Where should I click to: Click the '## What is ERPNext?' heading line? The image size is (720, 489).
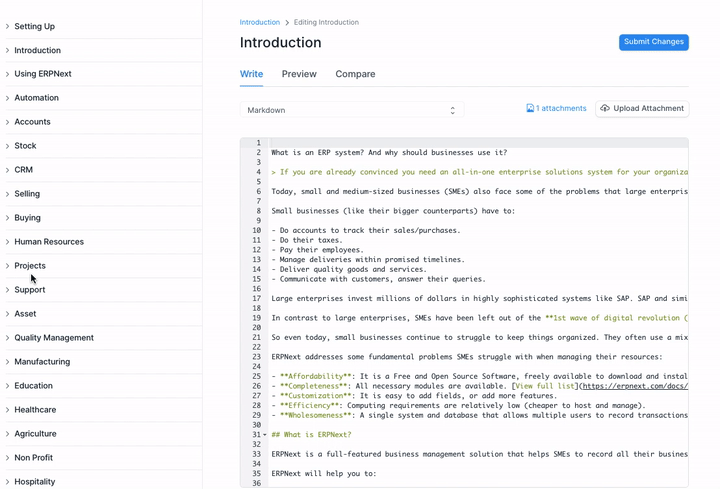[x=311, y=435]
